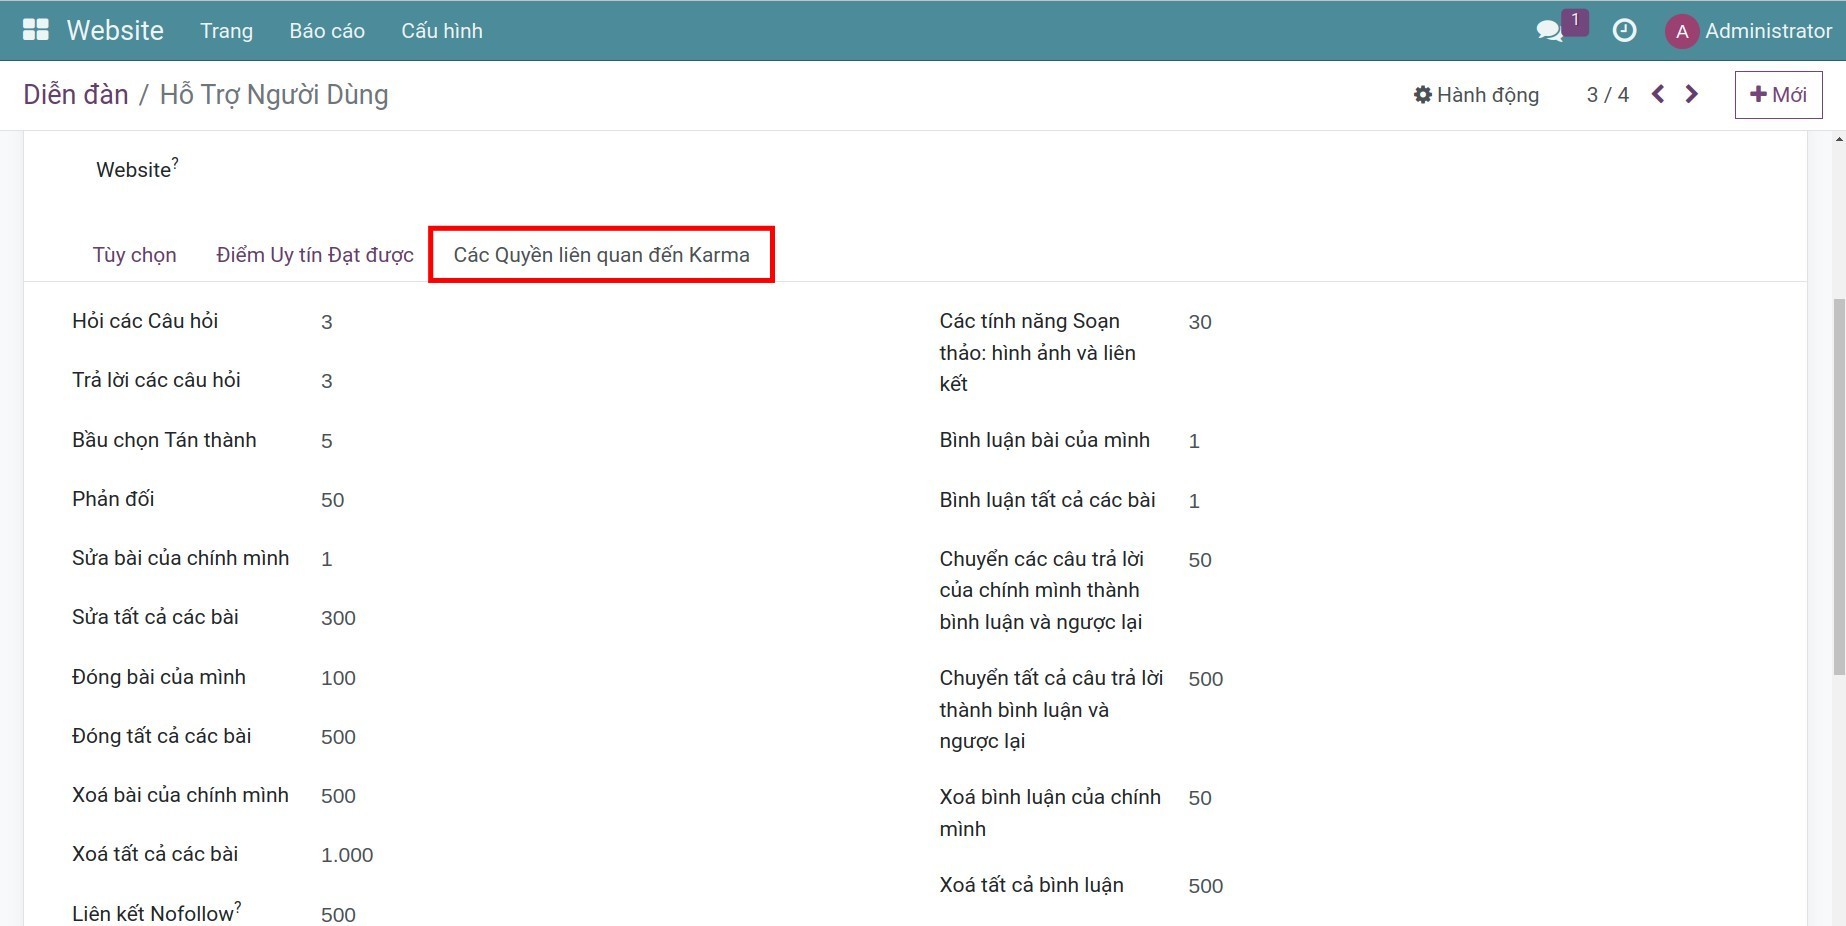Select Các Quyền liên quan đến Karma tab
The height and width of the screenshot is (926, 1846).
pos(601,255)
